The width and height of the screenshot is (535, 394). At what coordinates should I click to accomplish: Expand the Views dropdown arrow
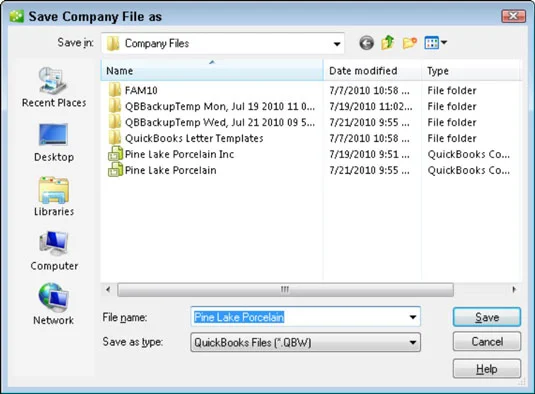tap(444, 43)
